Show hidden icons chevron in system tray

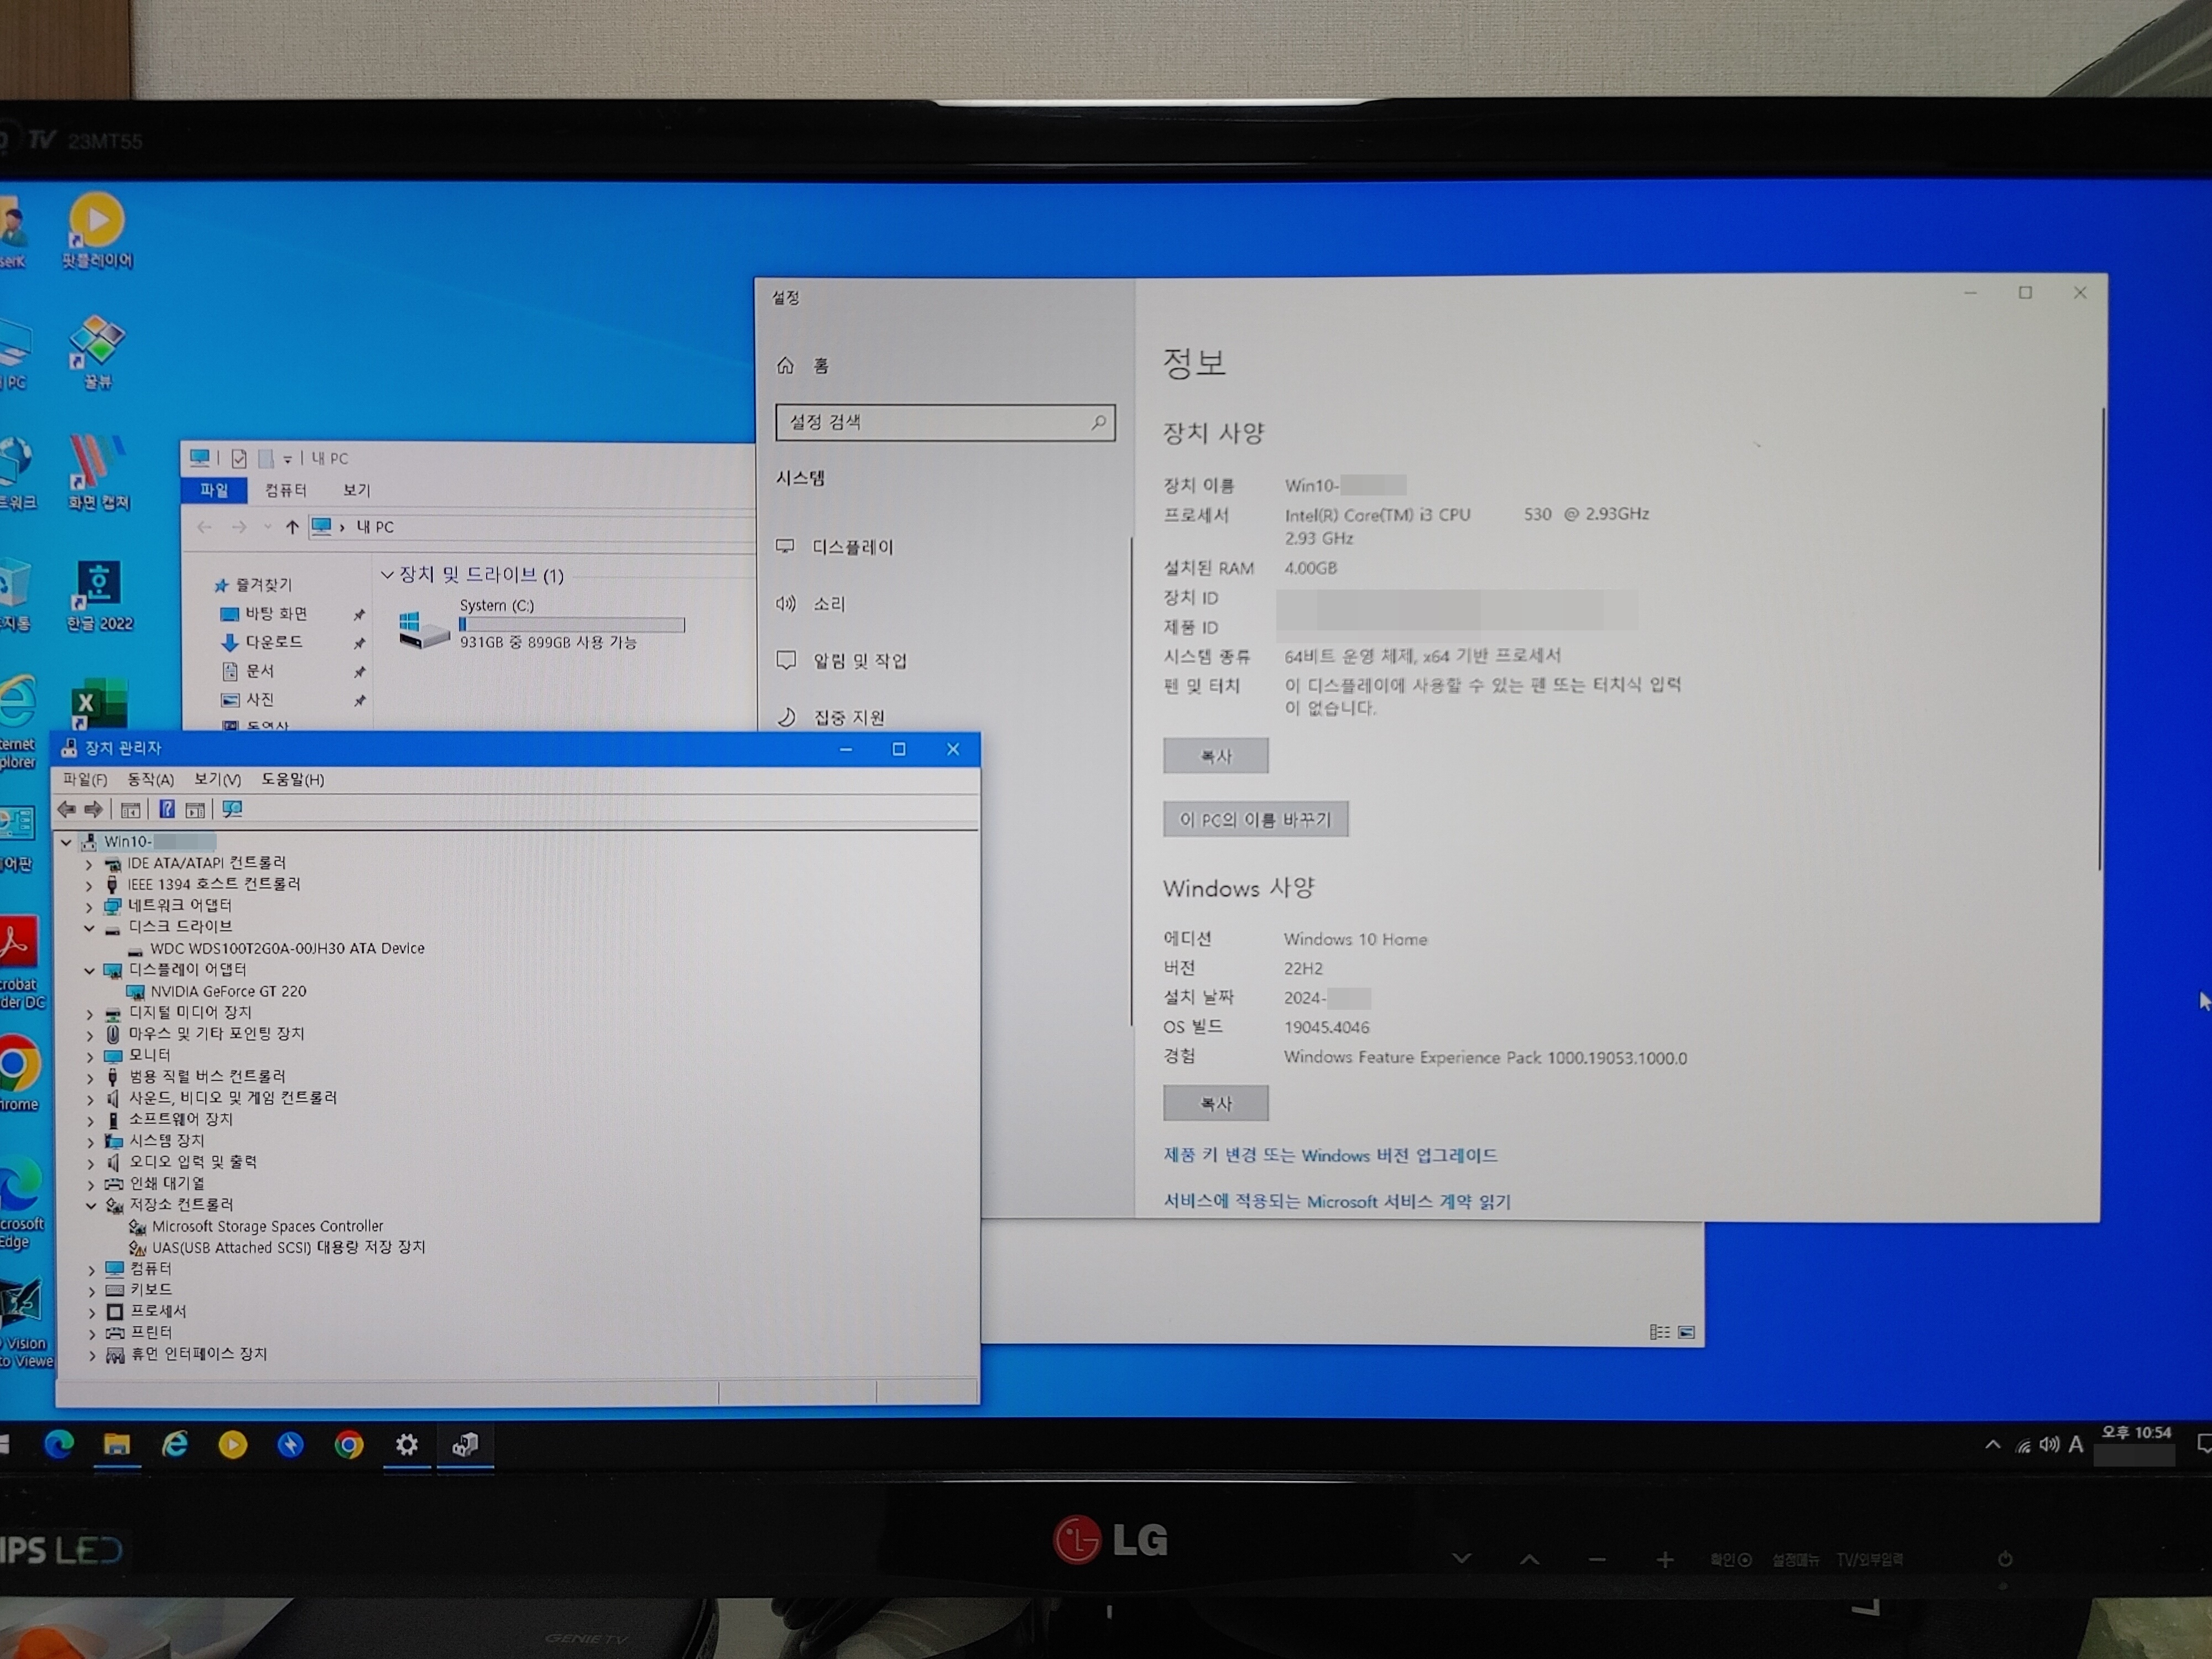coord(1993,1445)
